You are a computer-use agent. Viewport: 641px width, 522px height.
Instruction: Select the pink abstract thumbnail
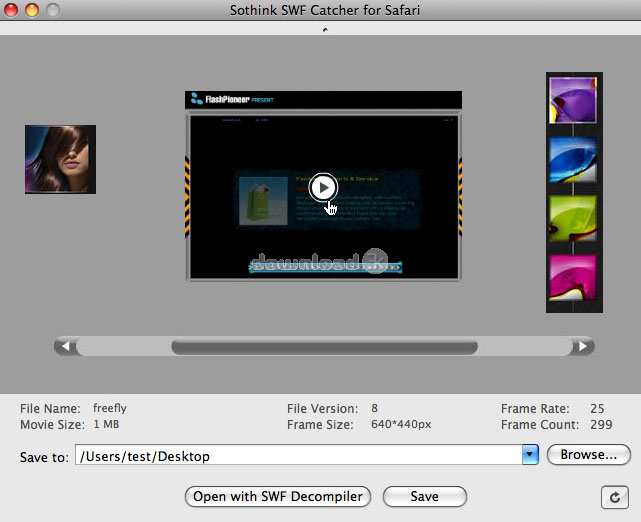573,278
